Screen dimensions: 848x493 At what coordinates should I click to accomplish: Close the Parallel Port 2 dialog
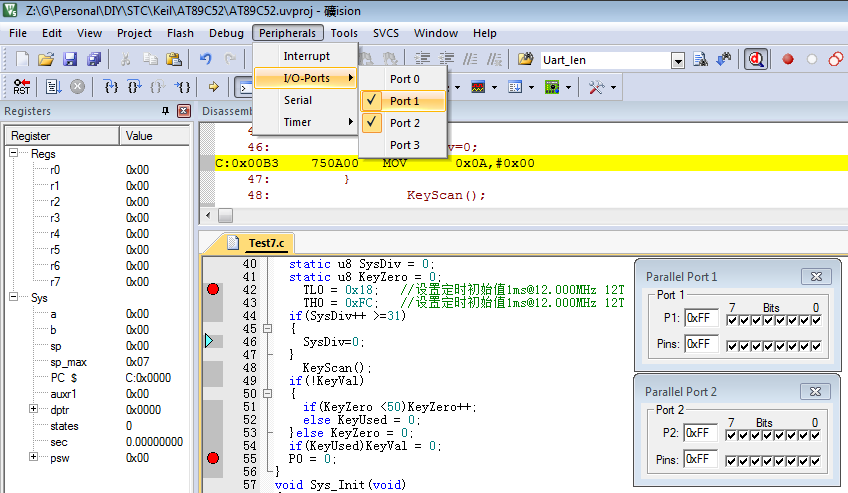click(815, 391)
